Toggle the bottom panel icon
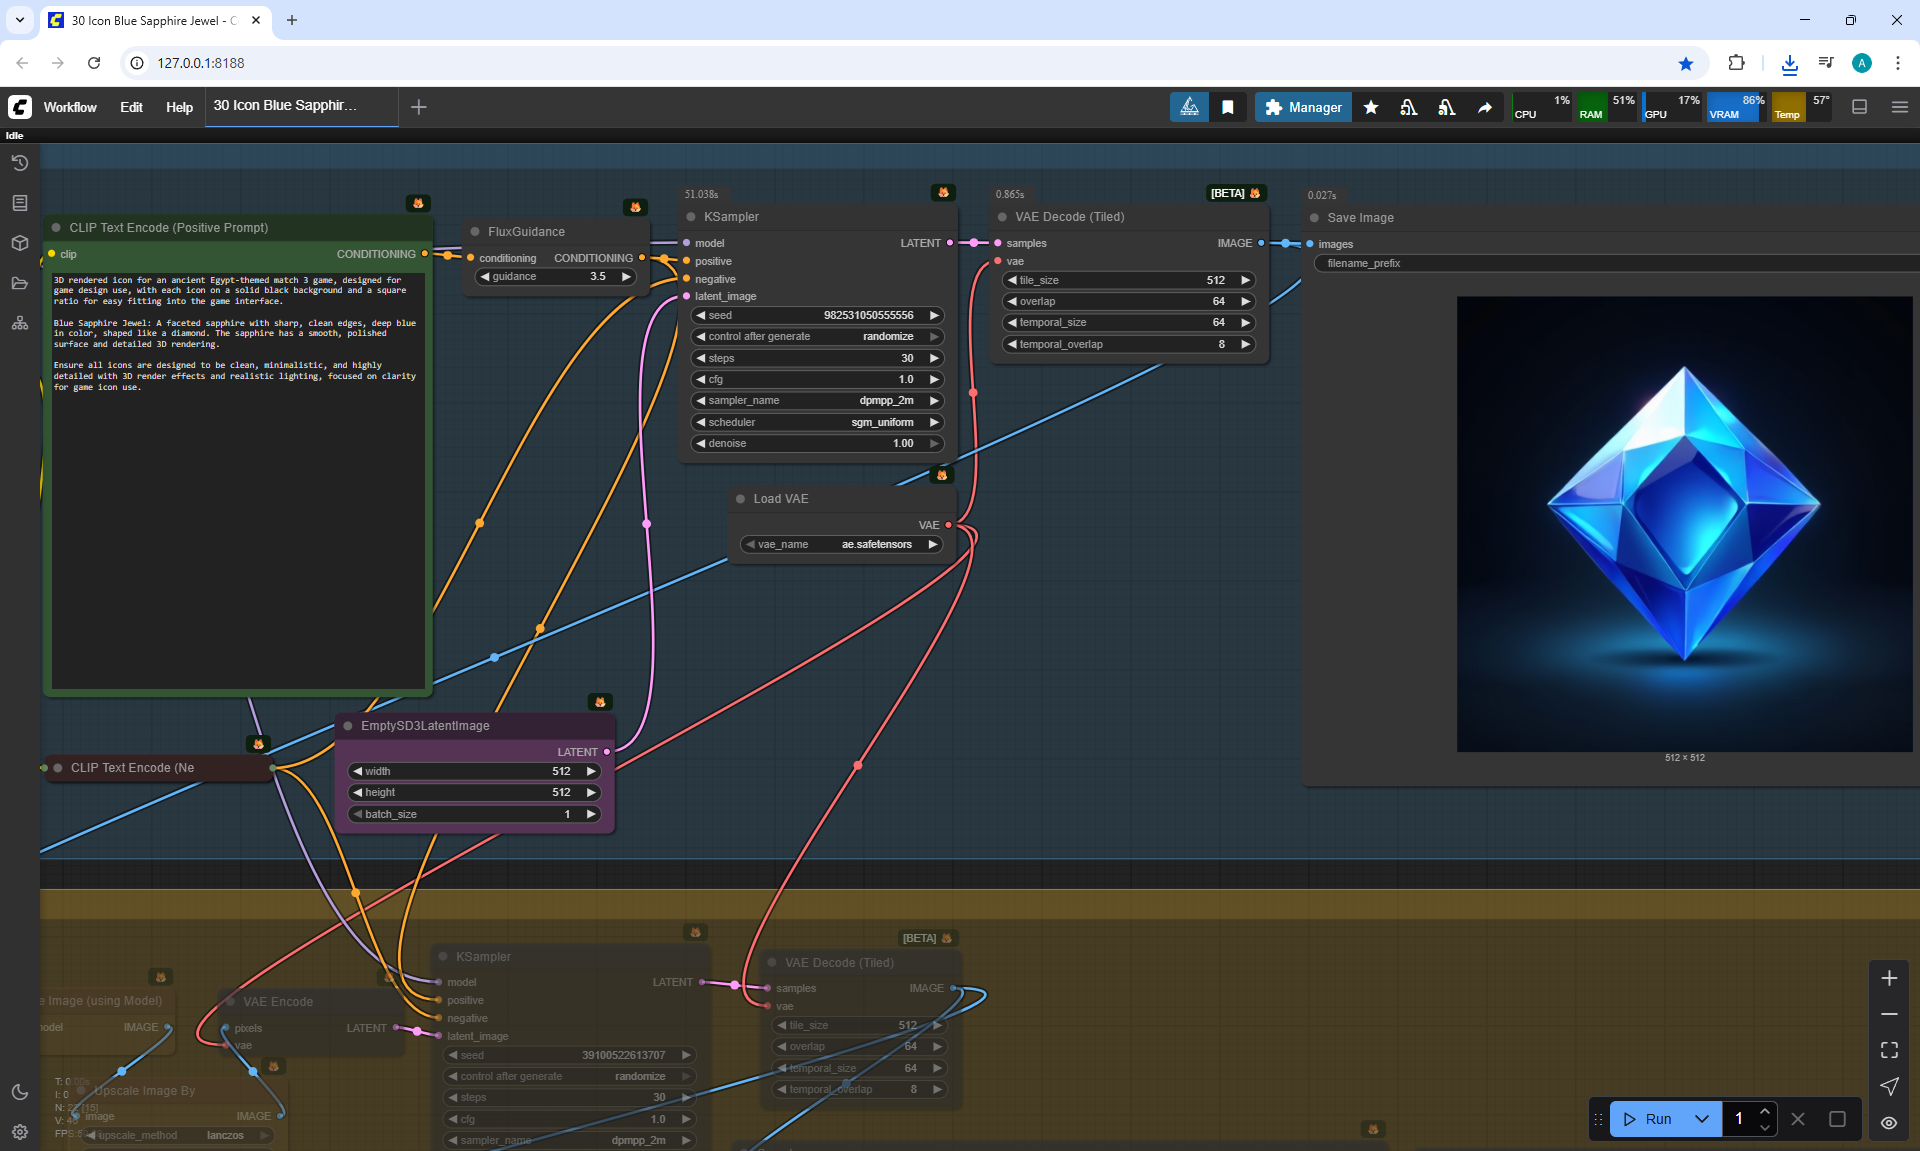The height and width of the screenshot is (1151, 1920). coord(1859,107)
